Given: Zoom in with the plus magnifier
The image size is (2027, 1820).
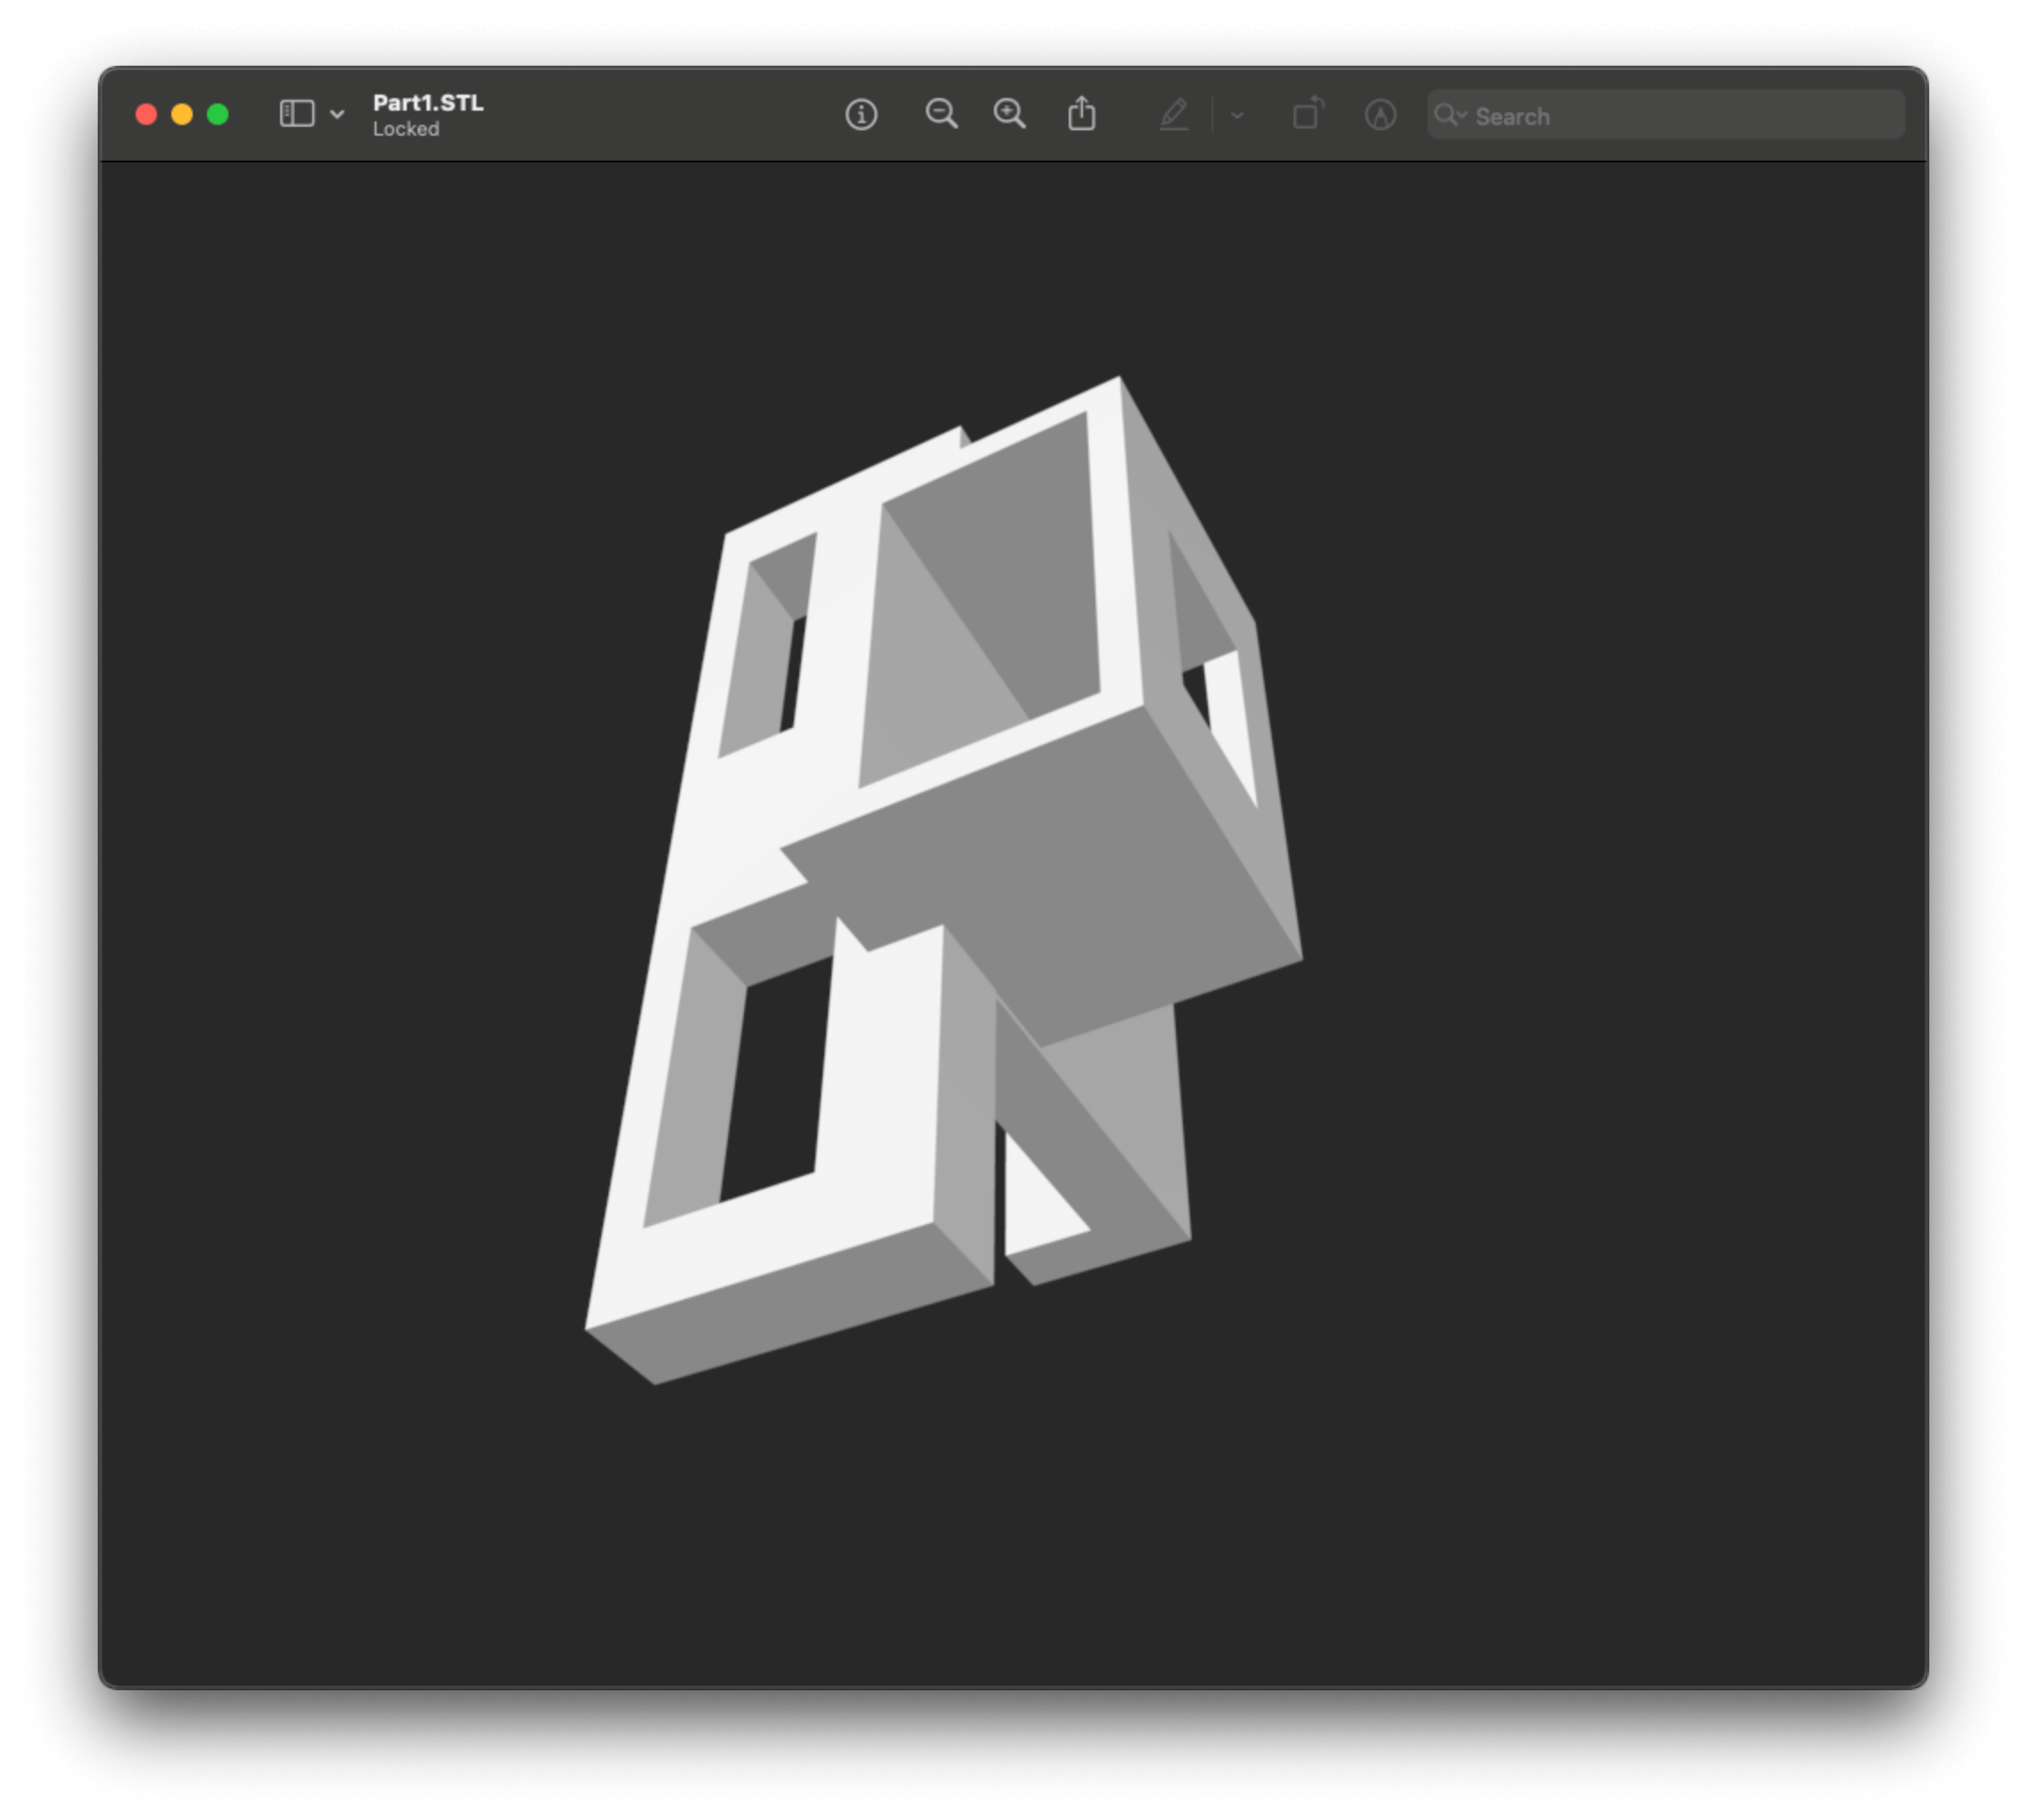Looking at the screenshot, I should pyautogui.click(x=1009, y=114).
